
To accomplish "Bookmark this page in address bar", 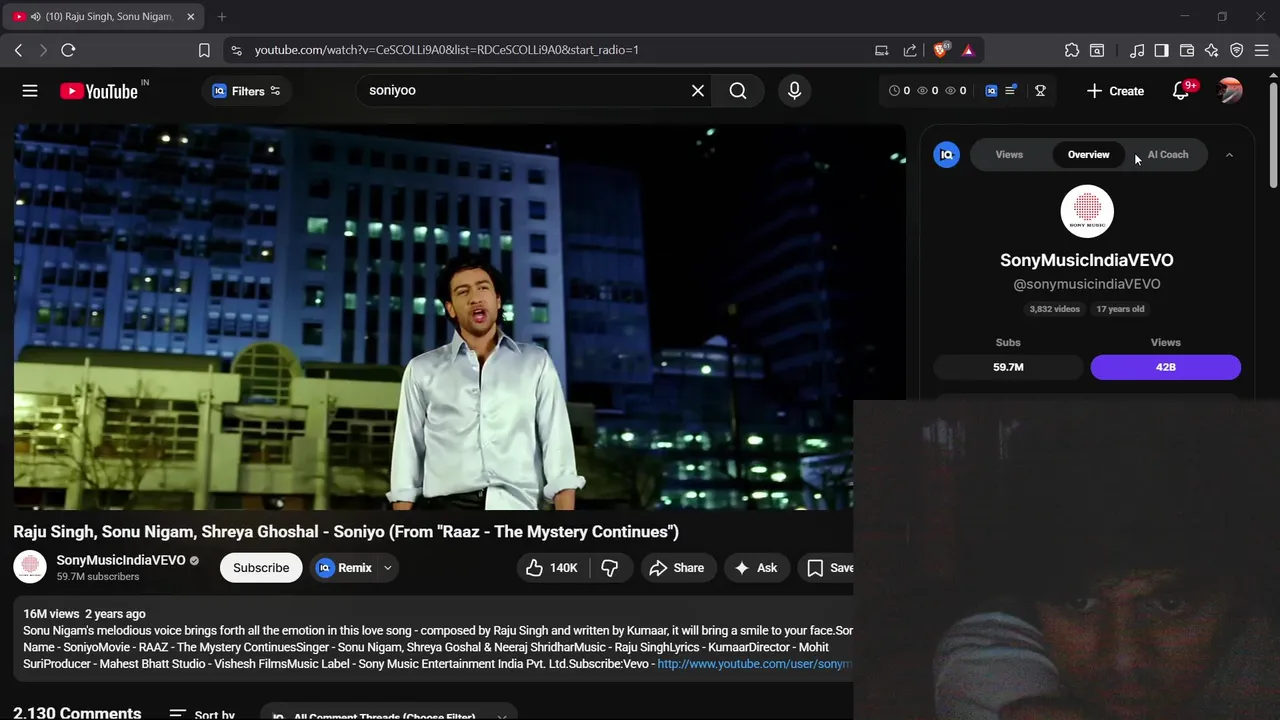I will point(204,50).
